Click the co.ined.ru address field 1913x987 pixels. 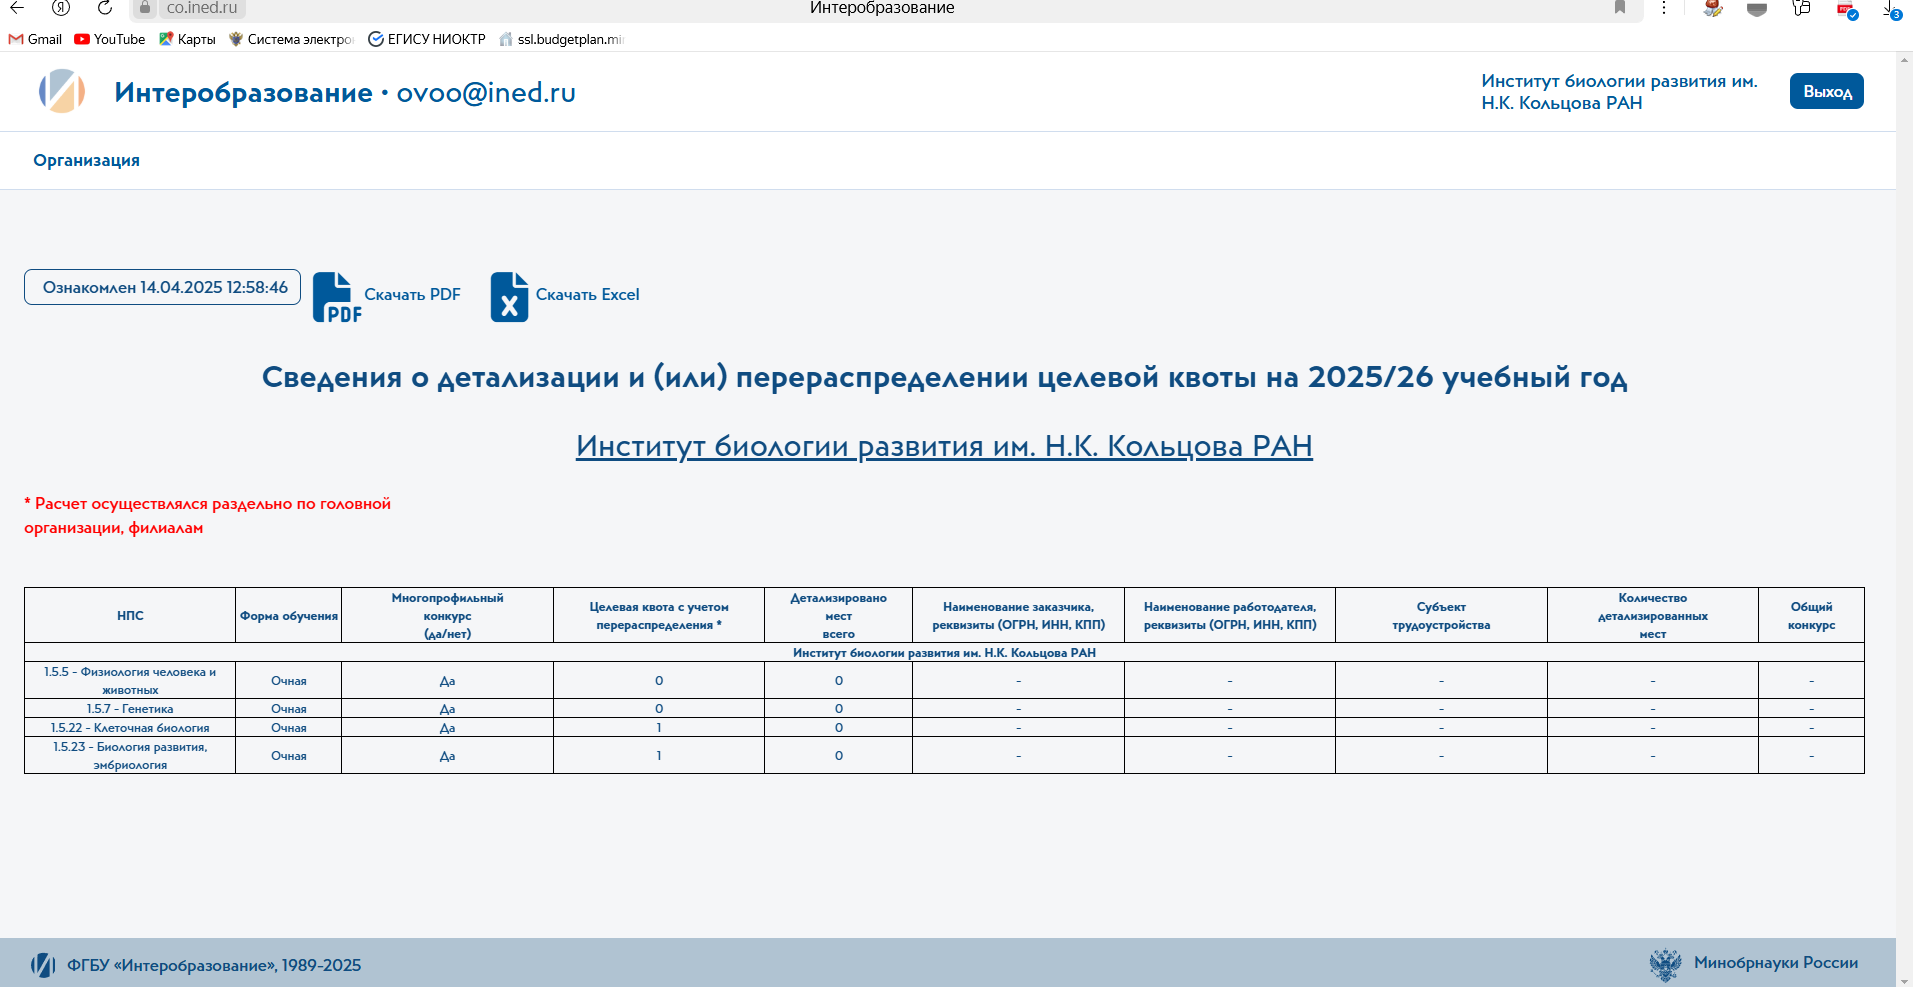tap(202, 8)
